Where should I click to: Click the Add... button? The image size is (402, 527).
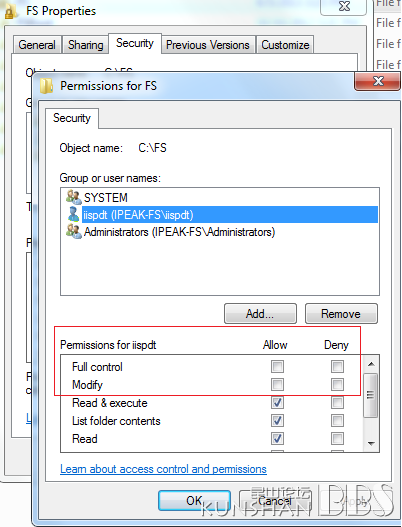pyautogui.click(x=260, y=314)
